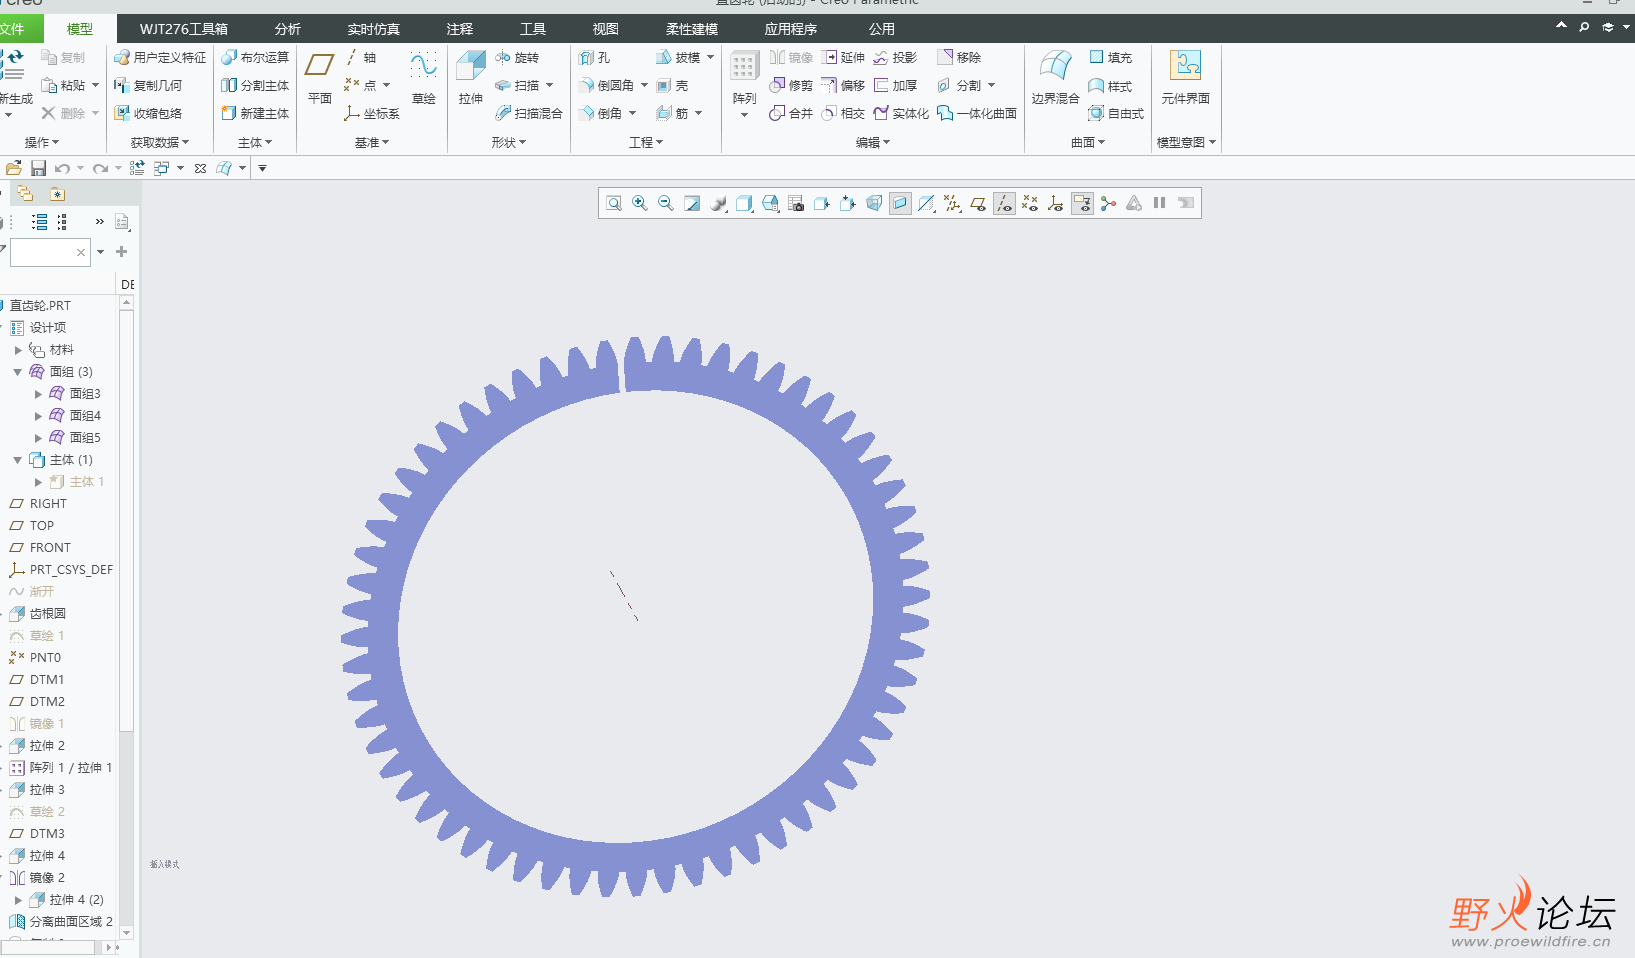Toggle datum plane display in graphics toolbar
Viewport: 1635px width, 958px height.
click(978, 204)
